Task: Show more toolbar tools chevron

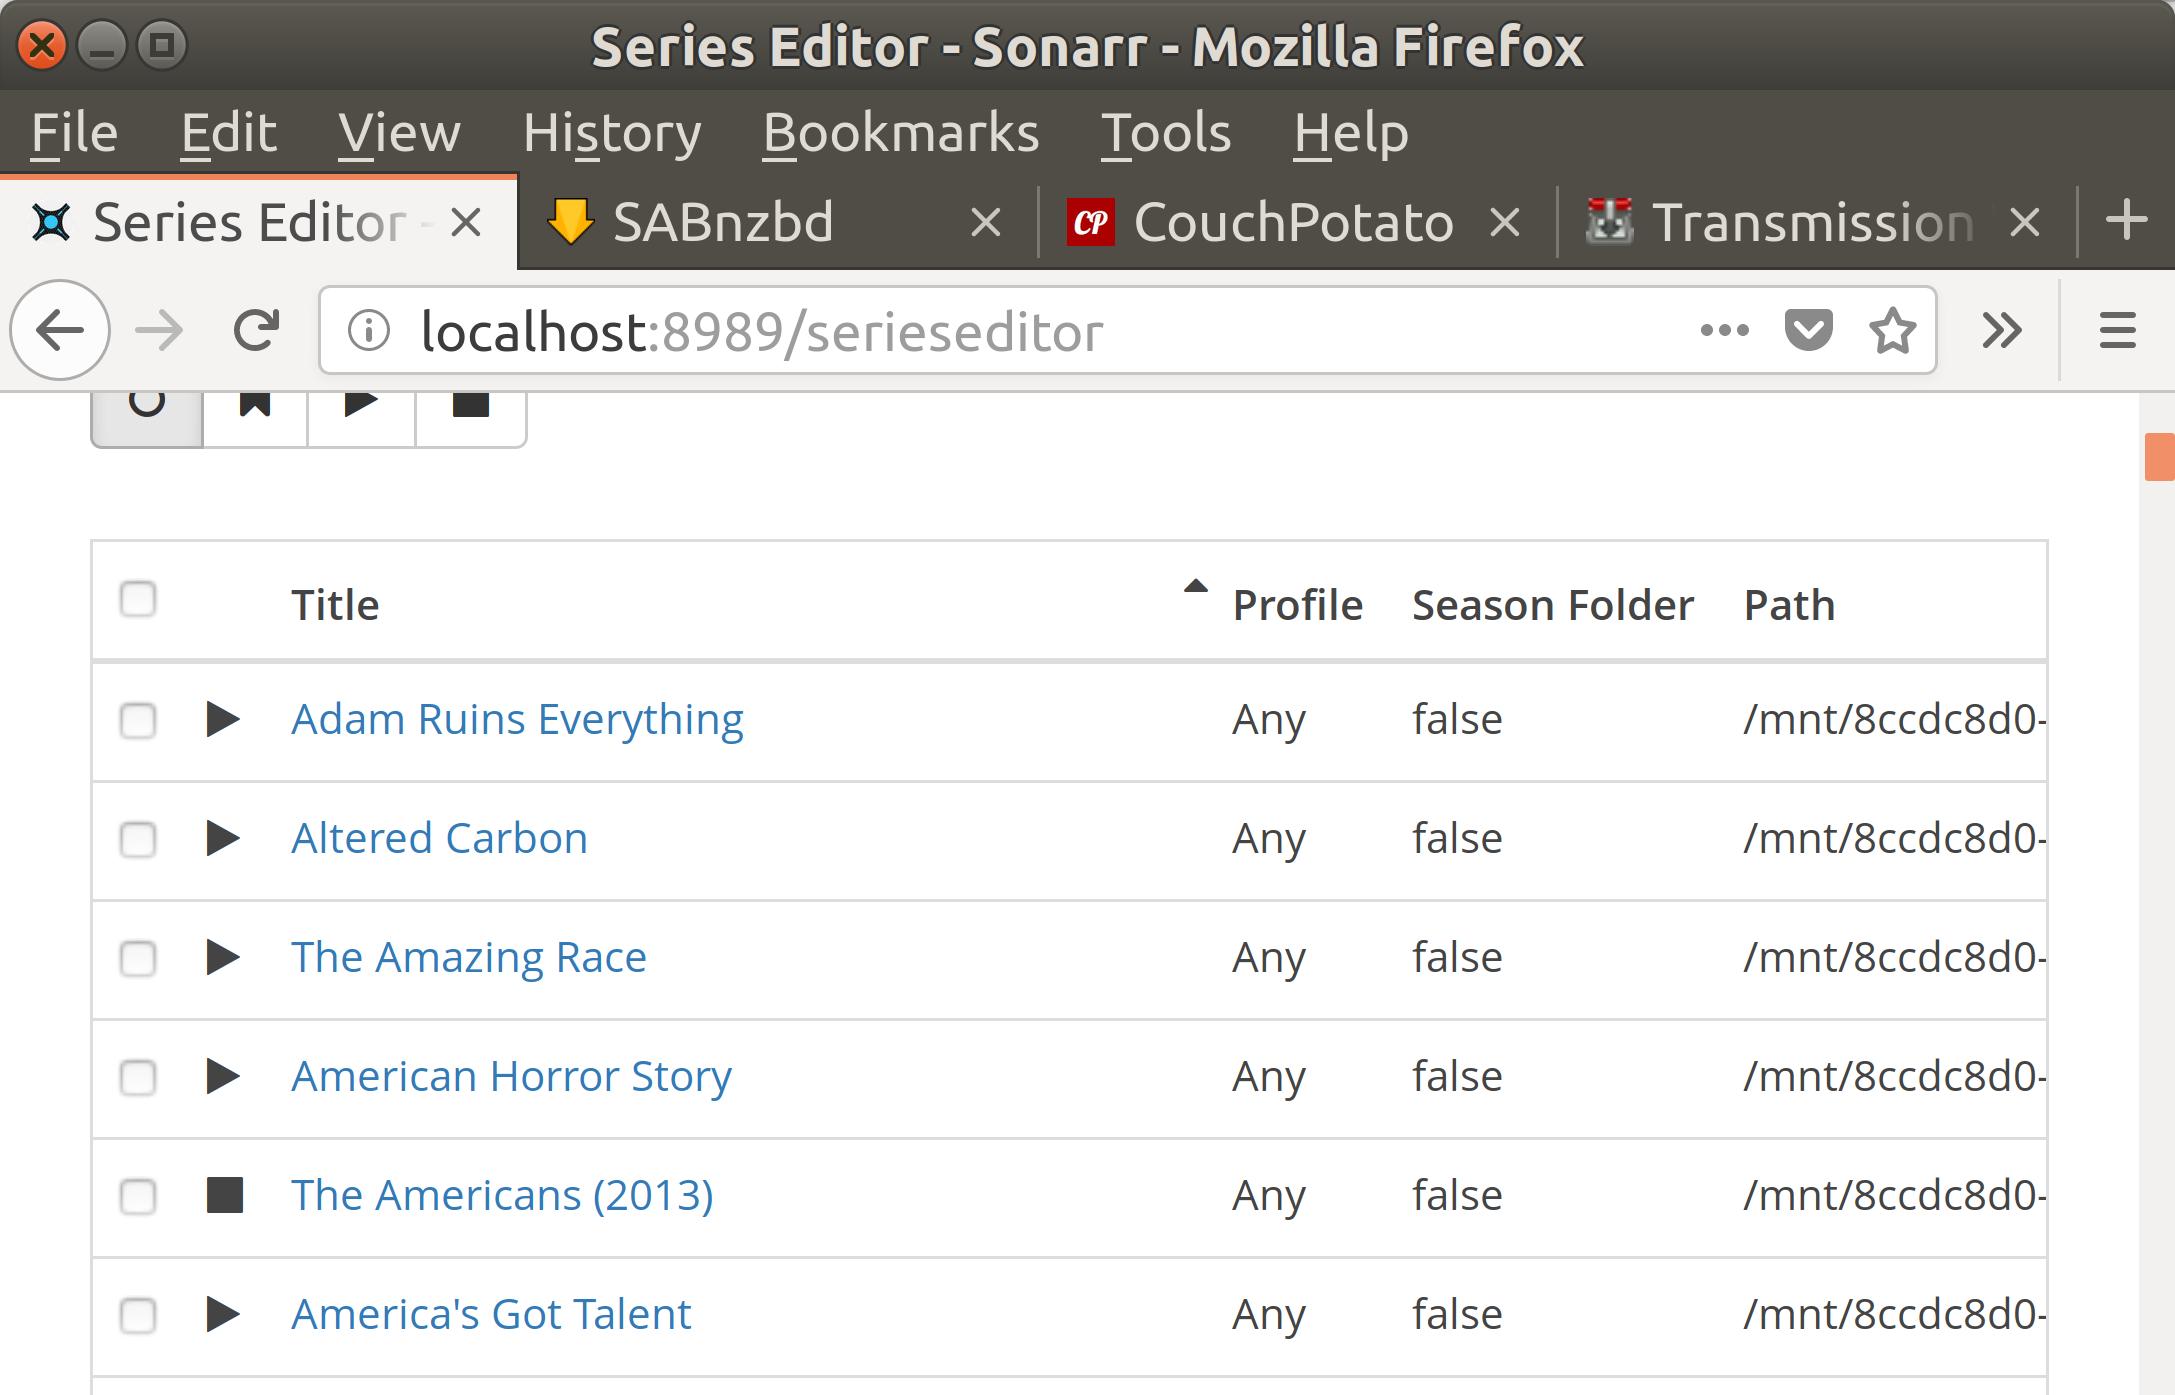Action: point(2002,330)
